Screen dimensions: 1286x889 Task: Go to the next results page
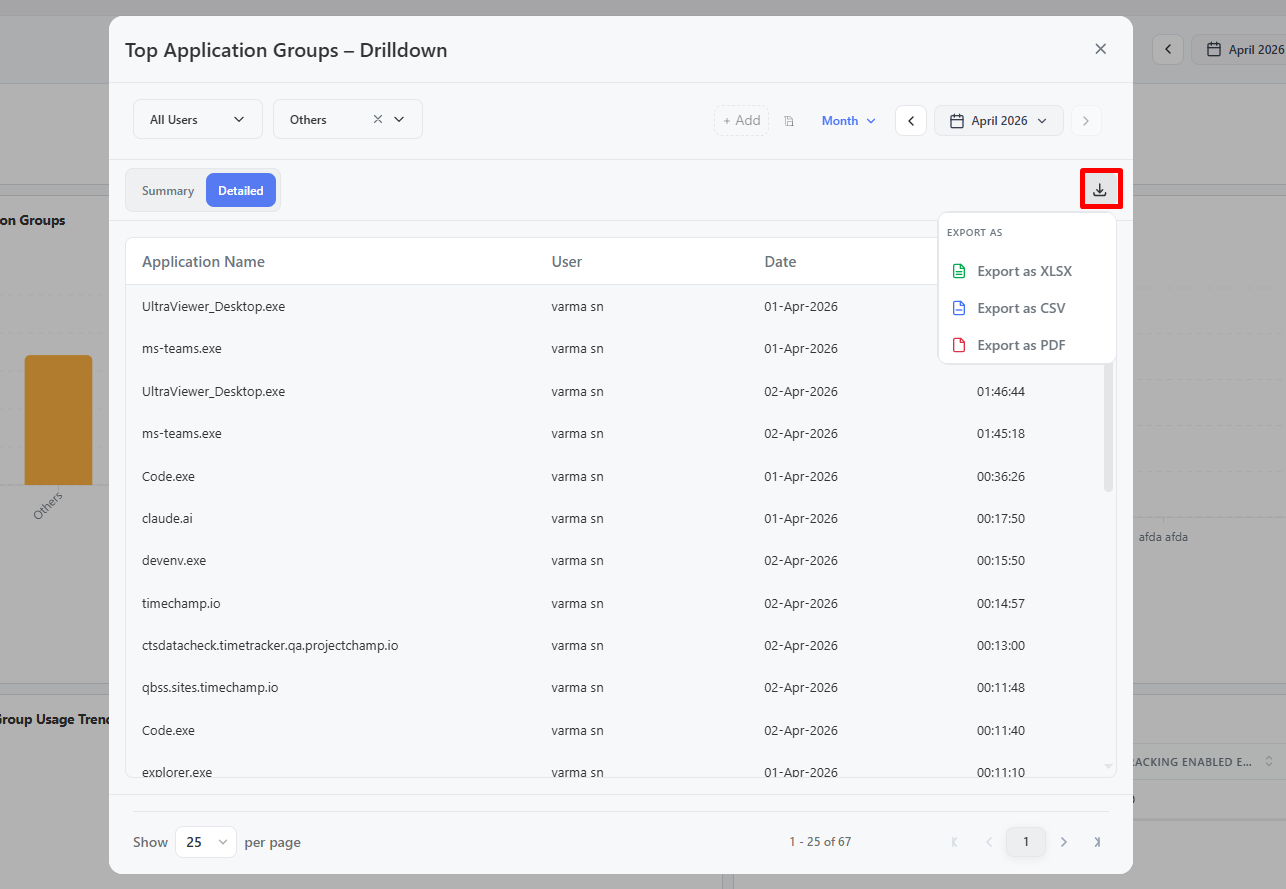pos(1063,842)
